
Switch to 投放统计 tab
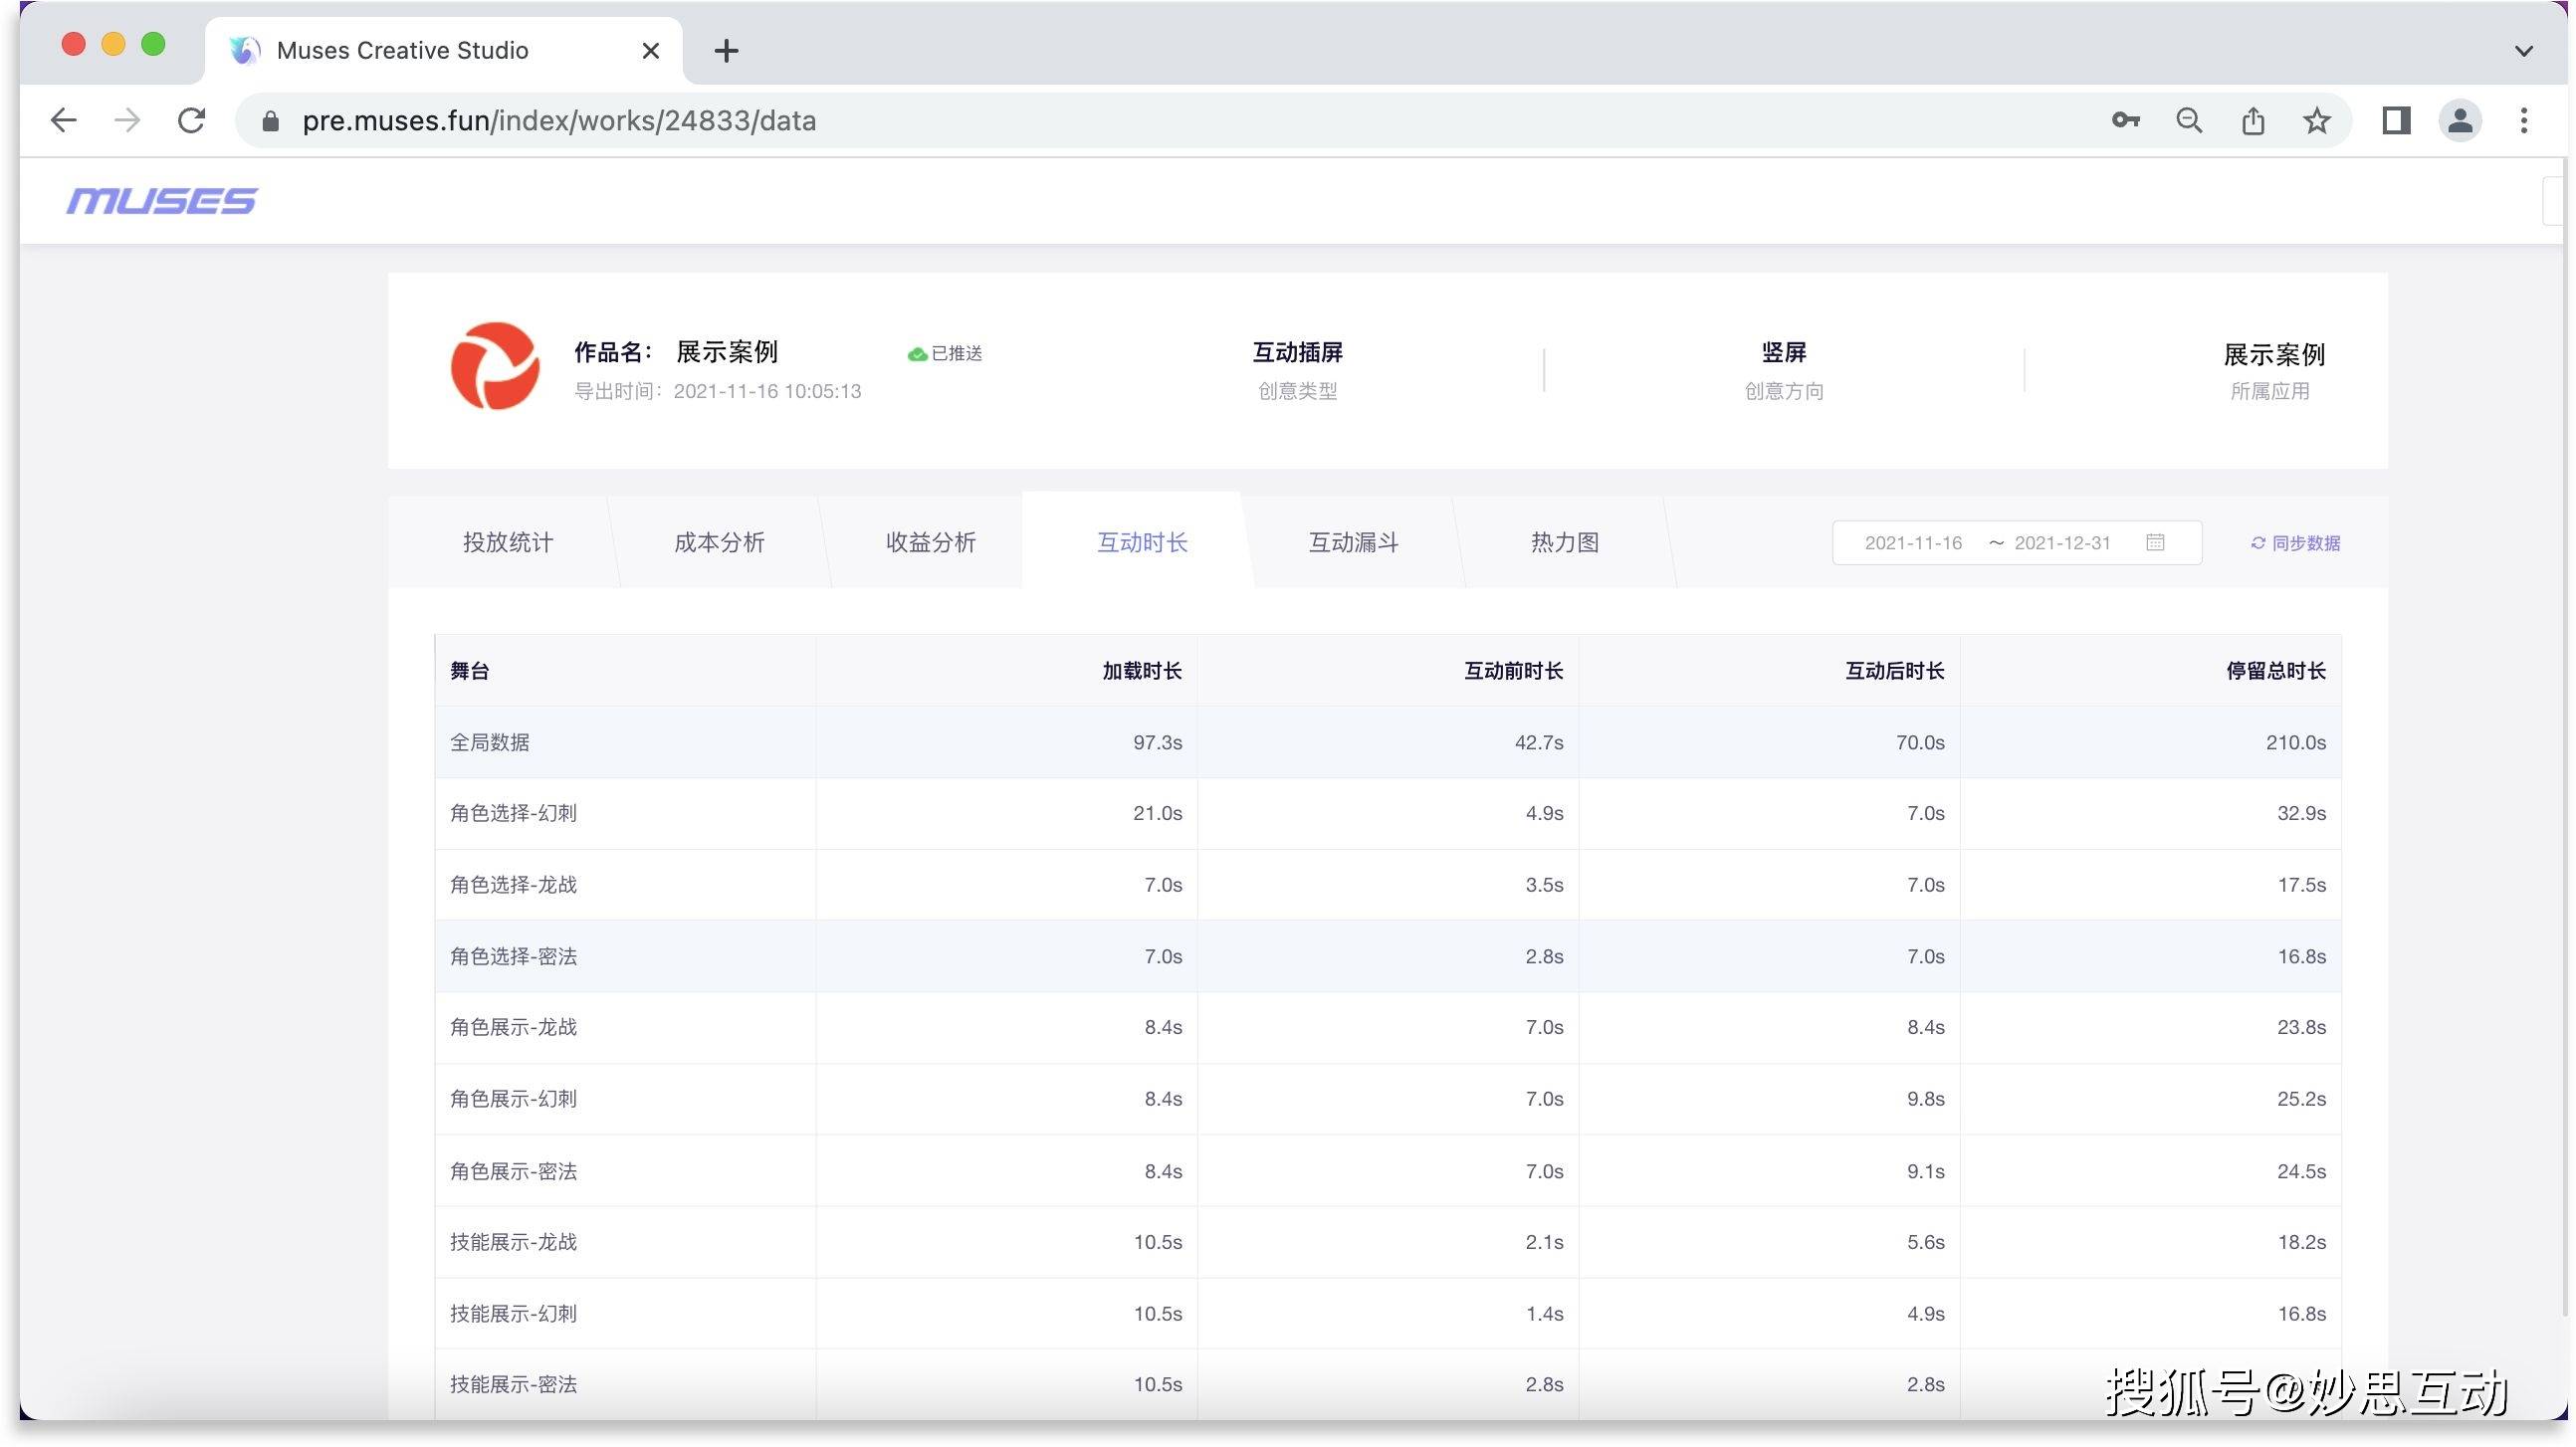pyautogui.click(x=507, y=542)
